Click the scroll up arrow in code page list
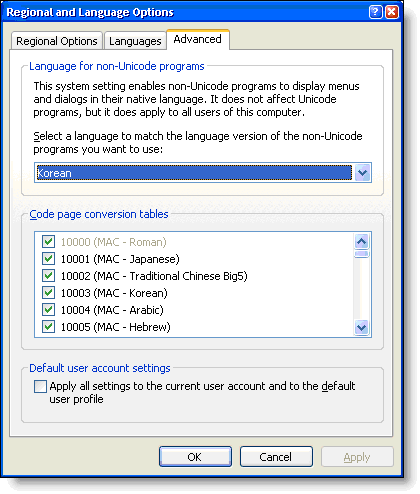The image size is (420, 494). point(362,241)
